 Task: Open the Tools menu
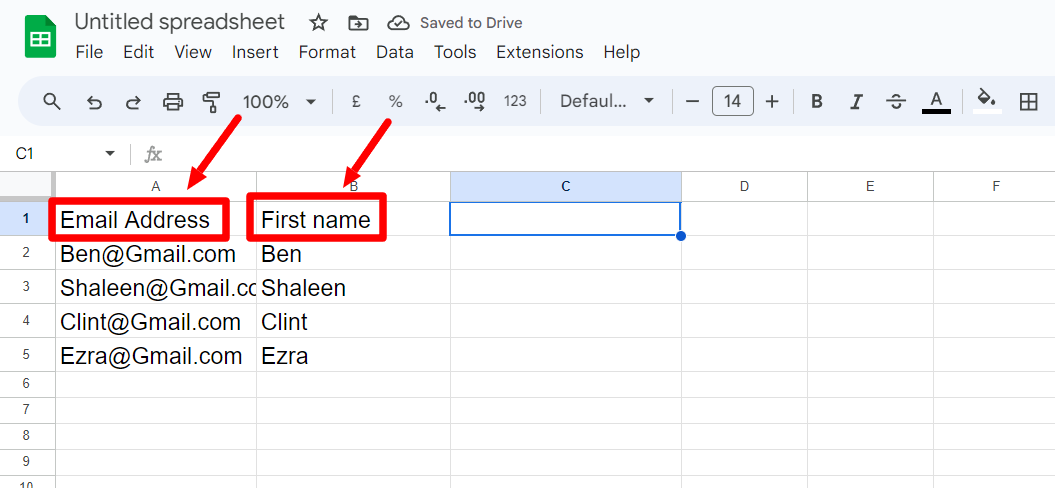coord(455,52)
